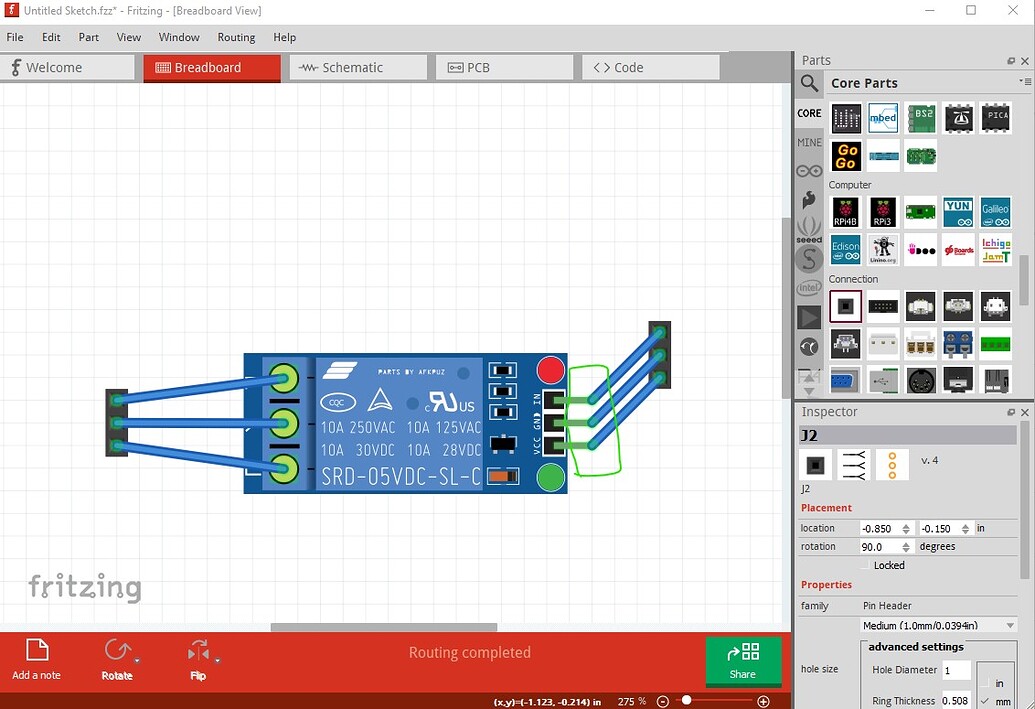The image size is (1035, 709).
Task: Pick the Arduino YUN part icon
Action: tap(958, 213)
